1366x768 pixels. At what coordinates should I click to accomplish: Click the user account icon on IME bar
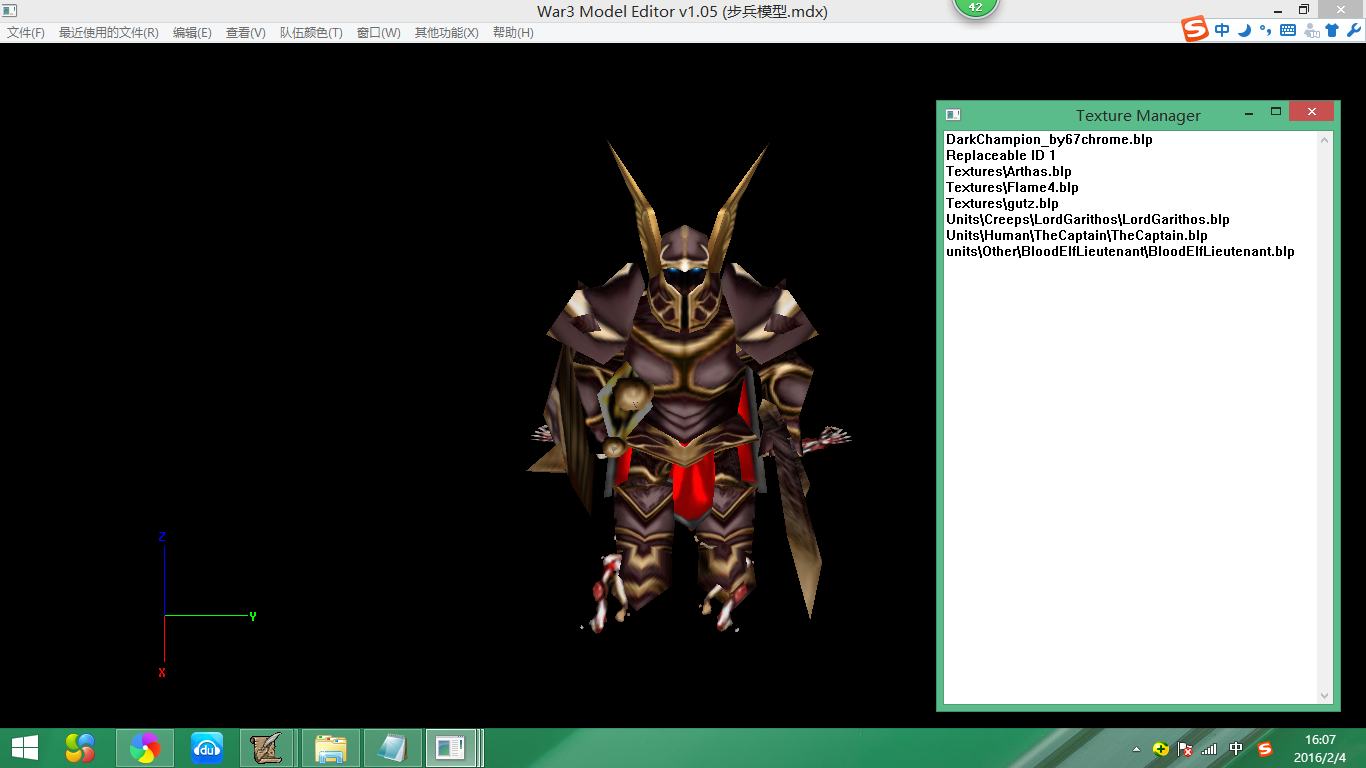1311,30
